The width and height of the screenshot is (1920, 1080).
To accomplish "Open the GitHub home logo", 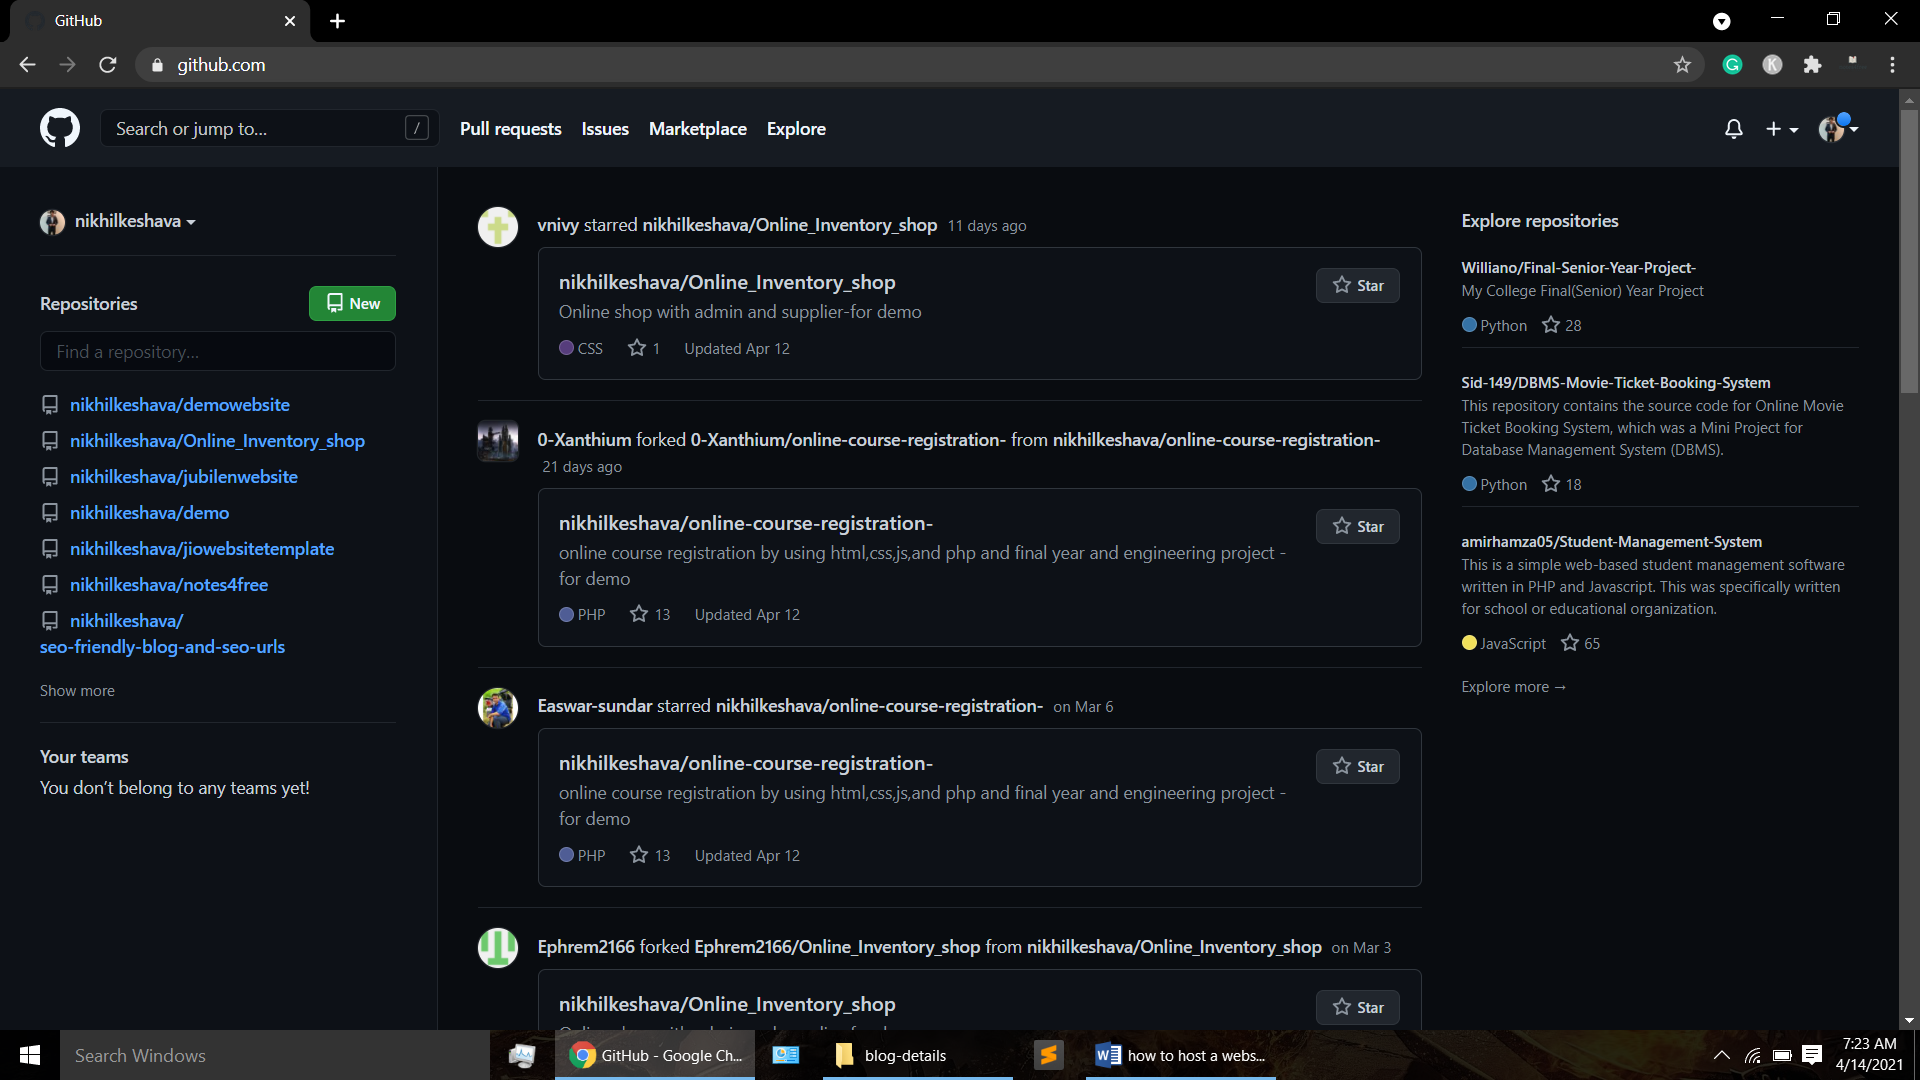I will [60, 129].
